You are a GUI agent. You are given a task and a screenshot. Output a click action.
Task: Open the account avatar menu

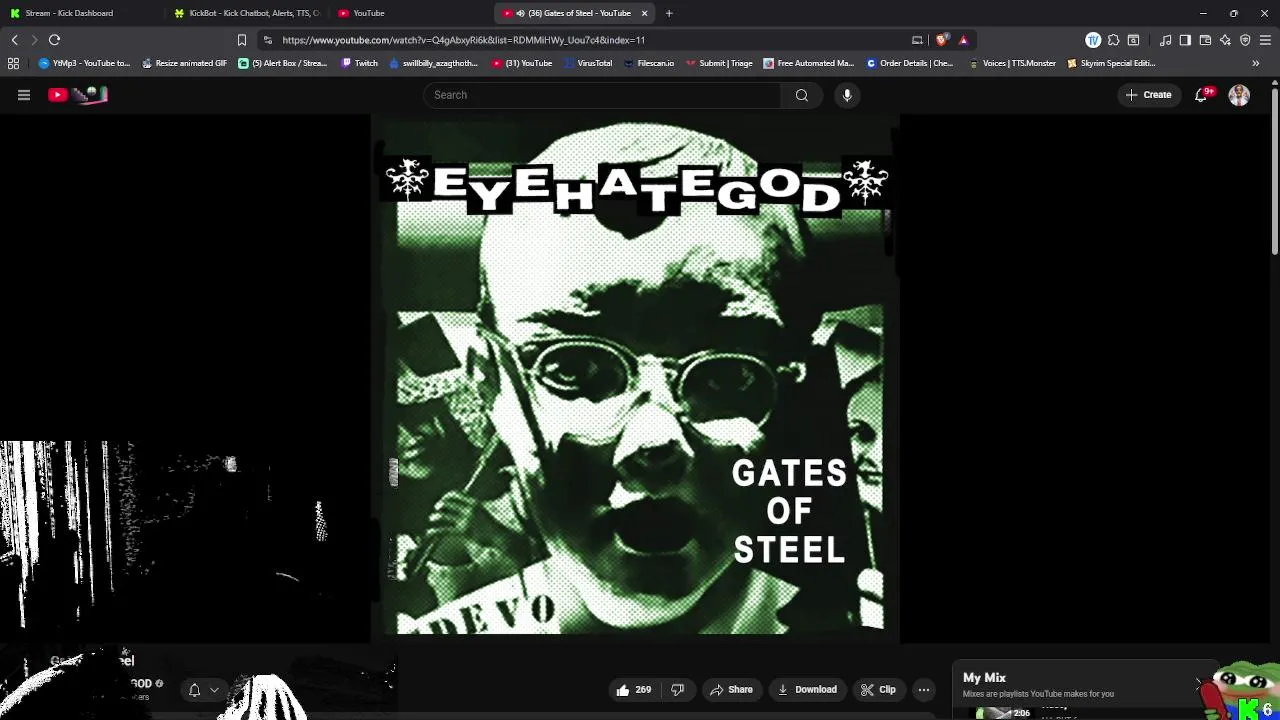pyautogui.click(x=1239, y=95)
